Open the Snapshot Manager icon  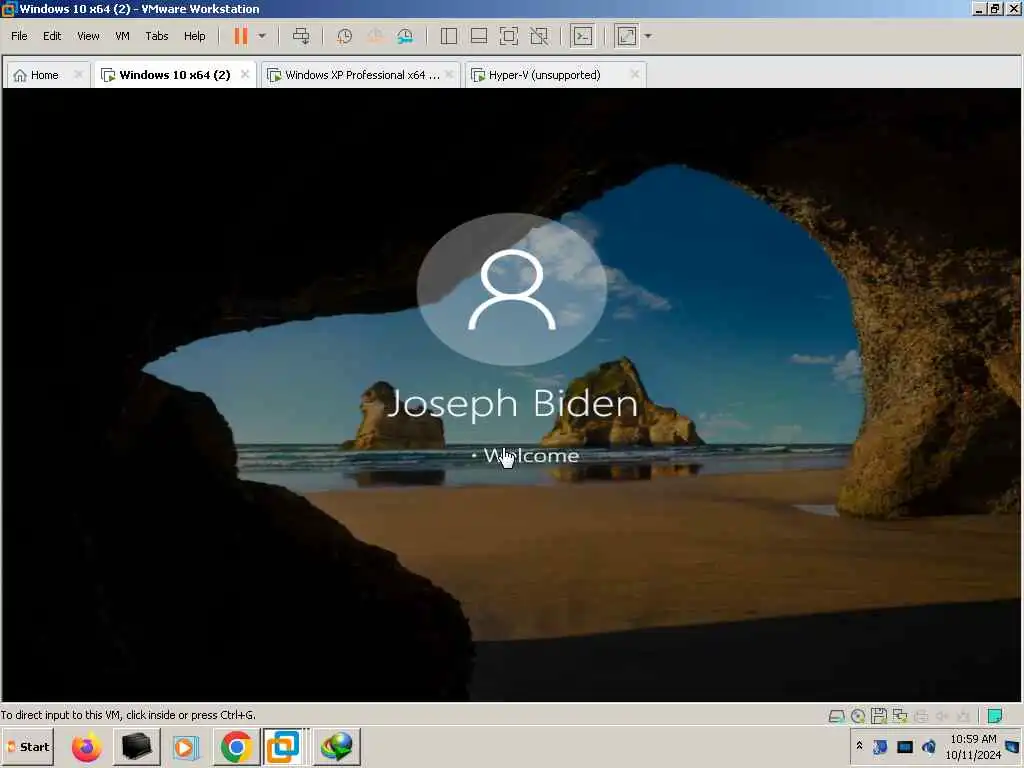click(x=405, y=37)
